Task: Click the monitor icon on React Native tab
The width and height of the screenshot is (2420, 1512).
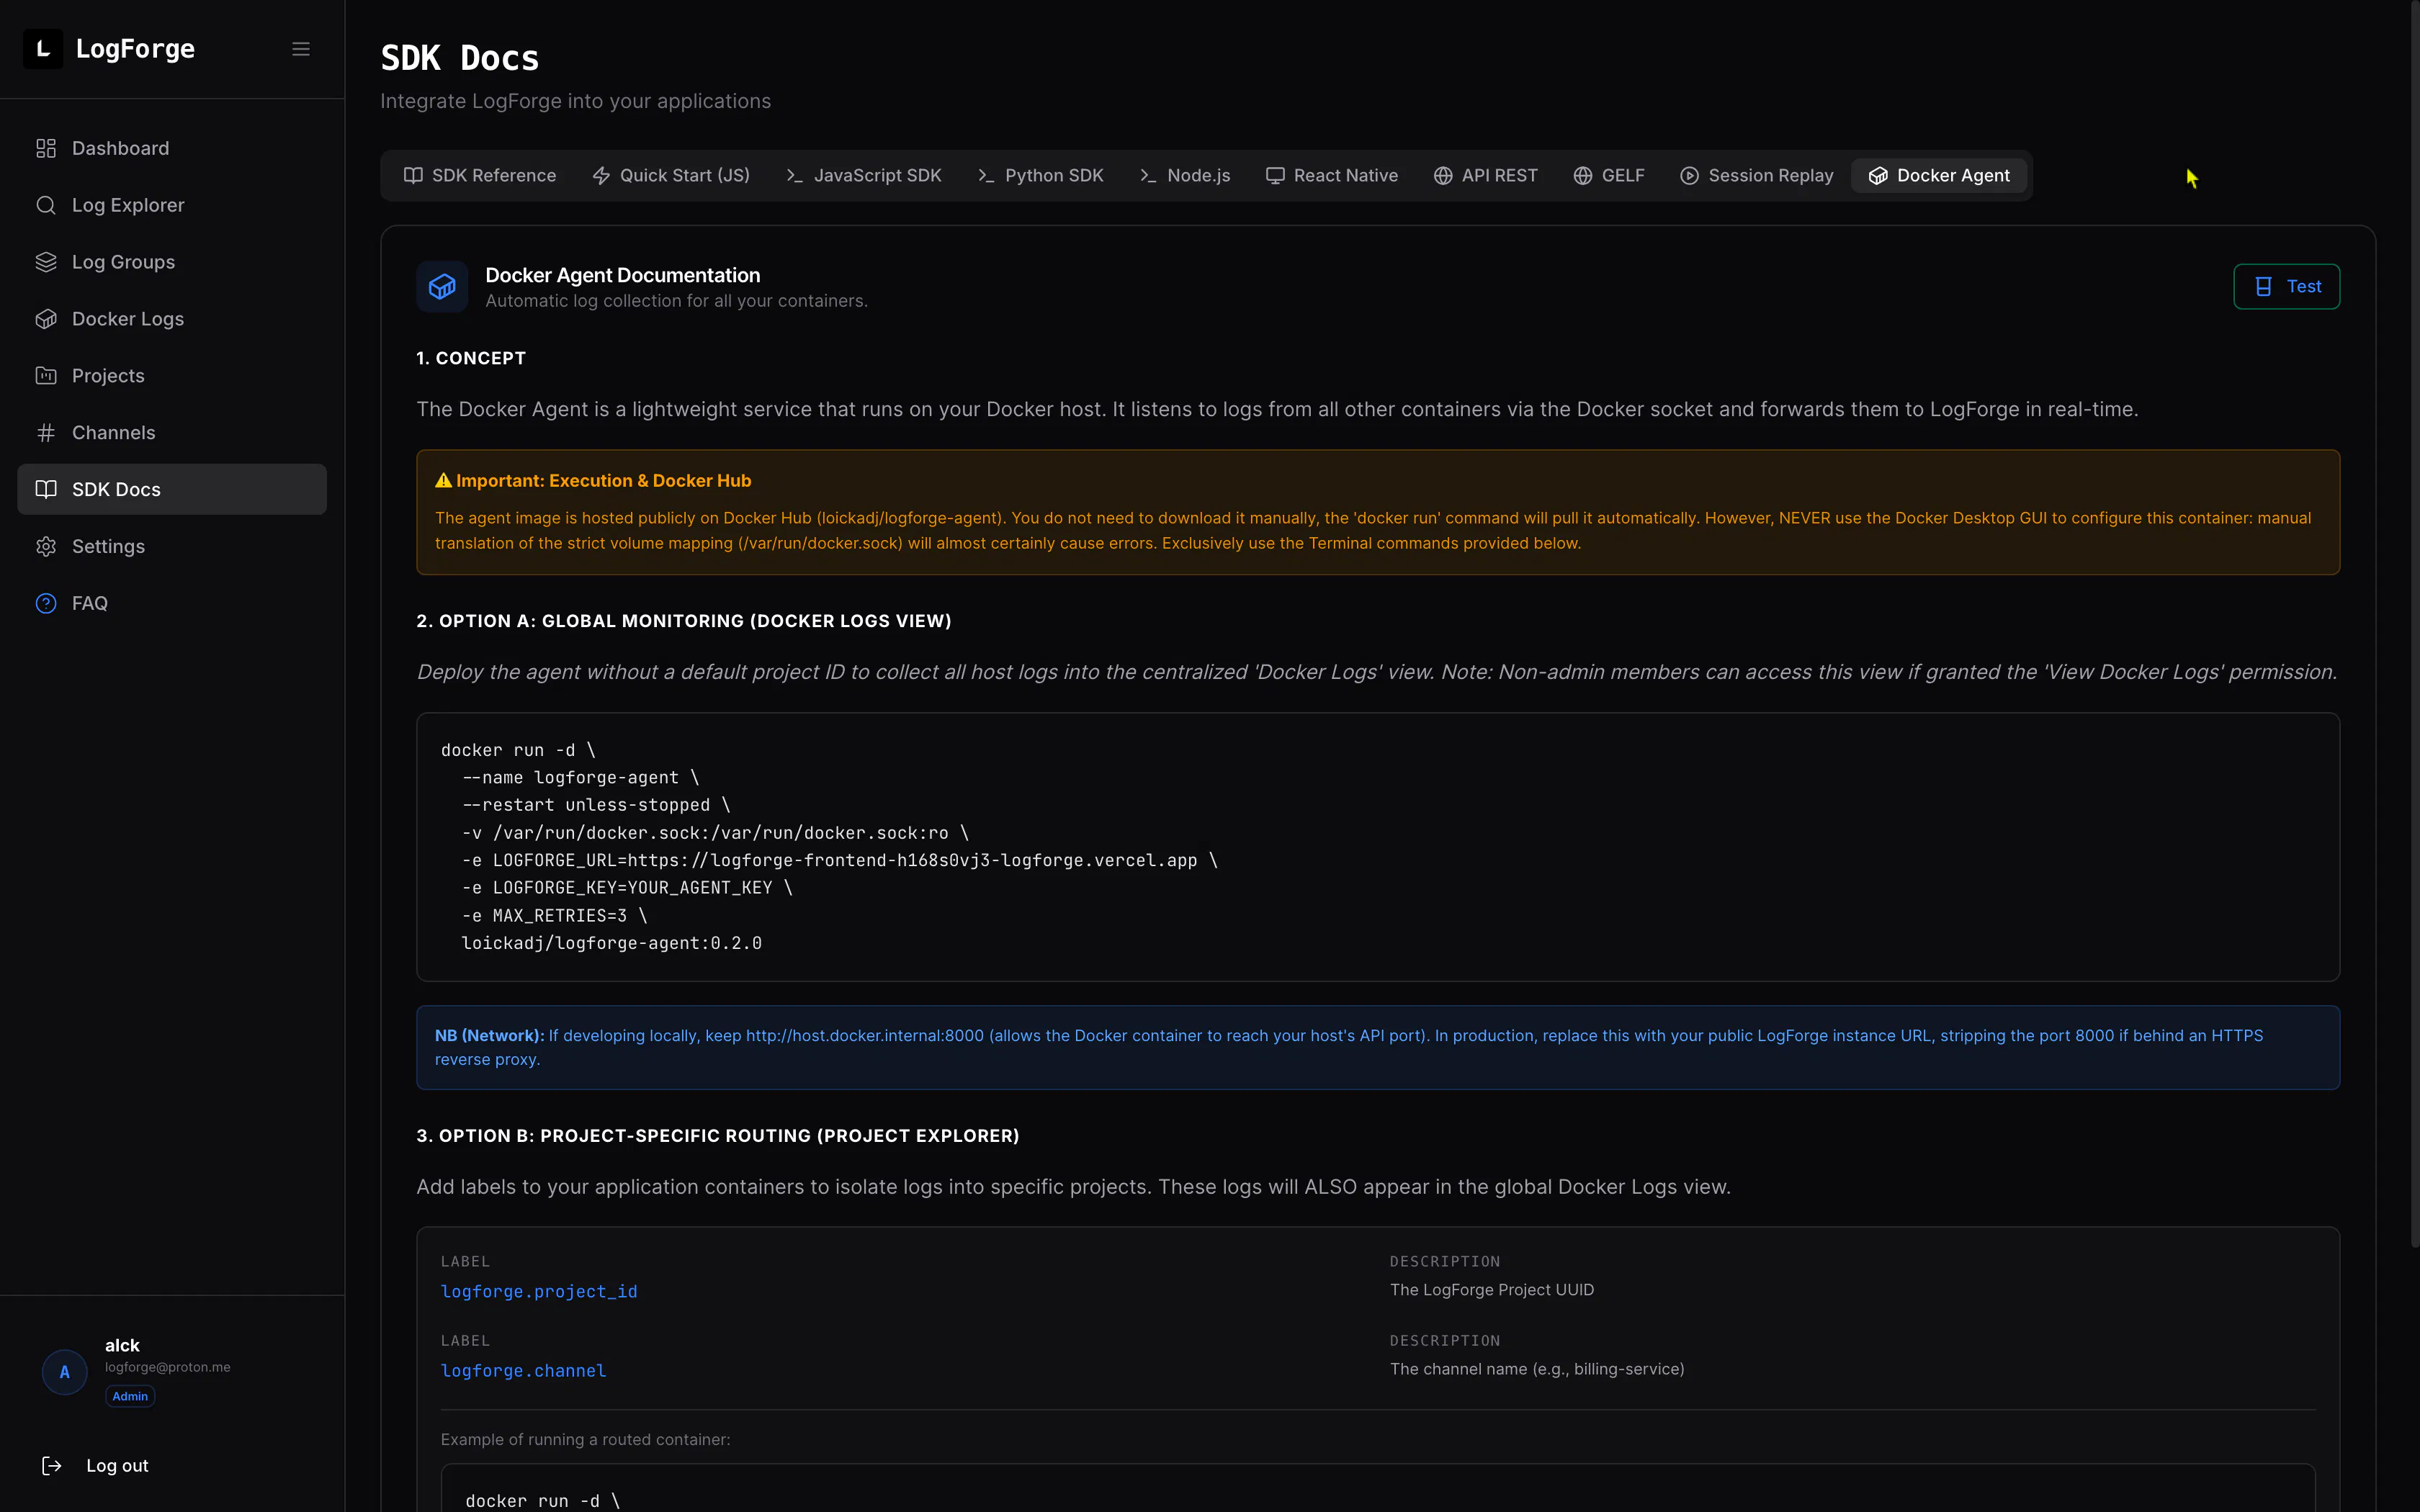Action: [x=1275, y=175]
